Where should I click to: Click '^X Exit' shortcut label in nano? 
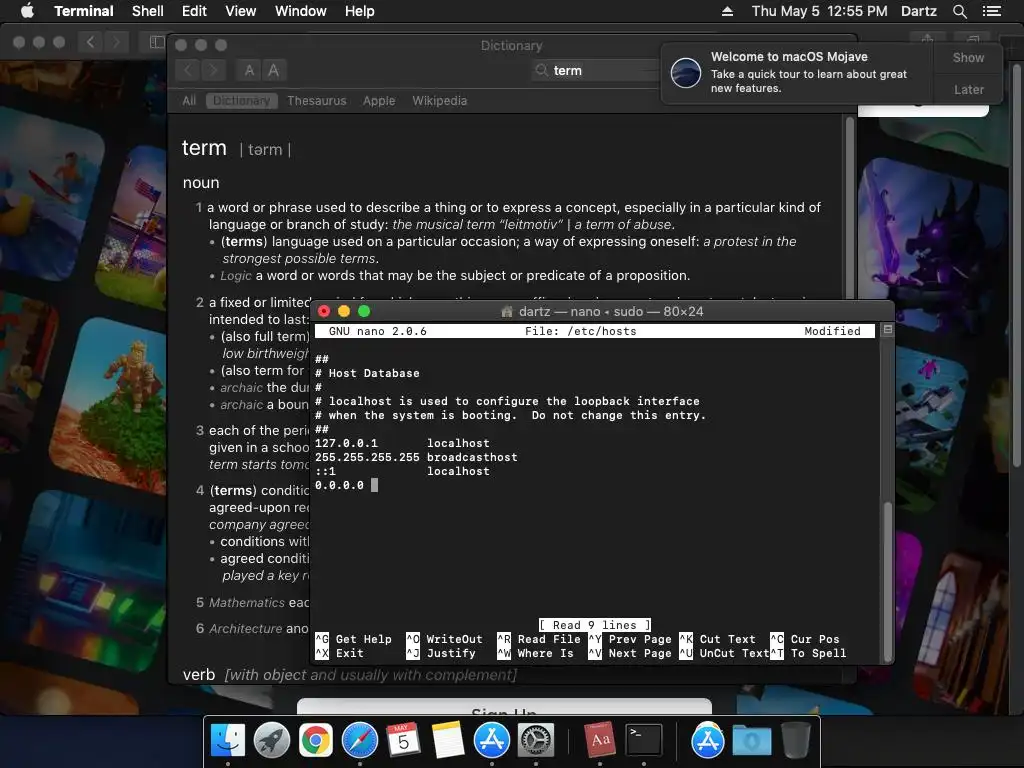[x=339, y=654]
